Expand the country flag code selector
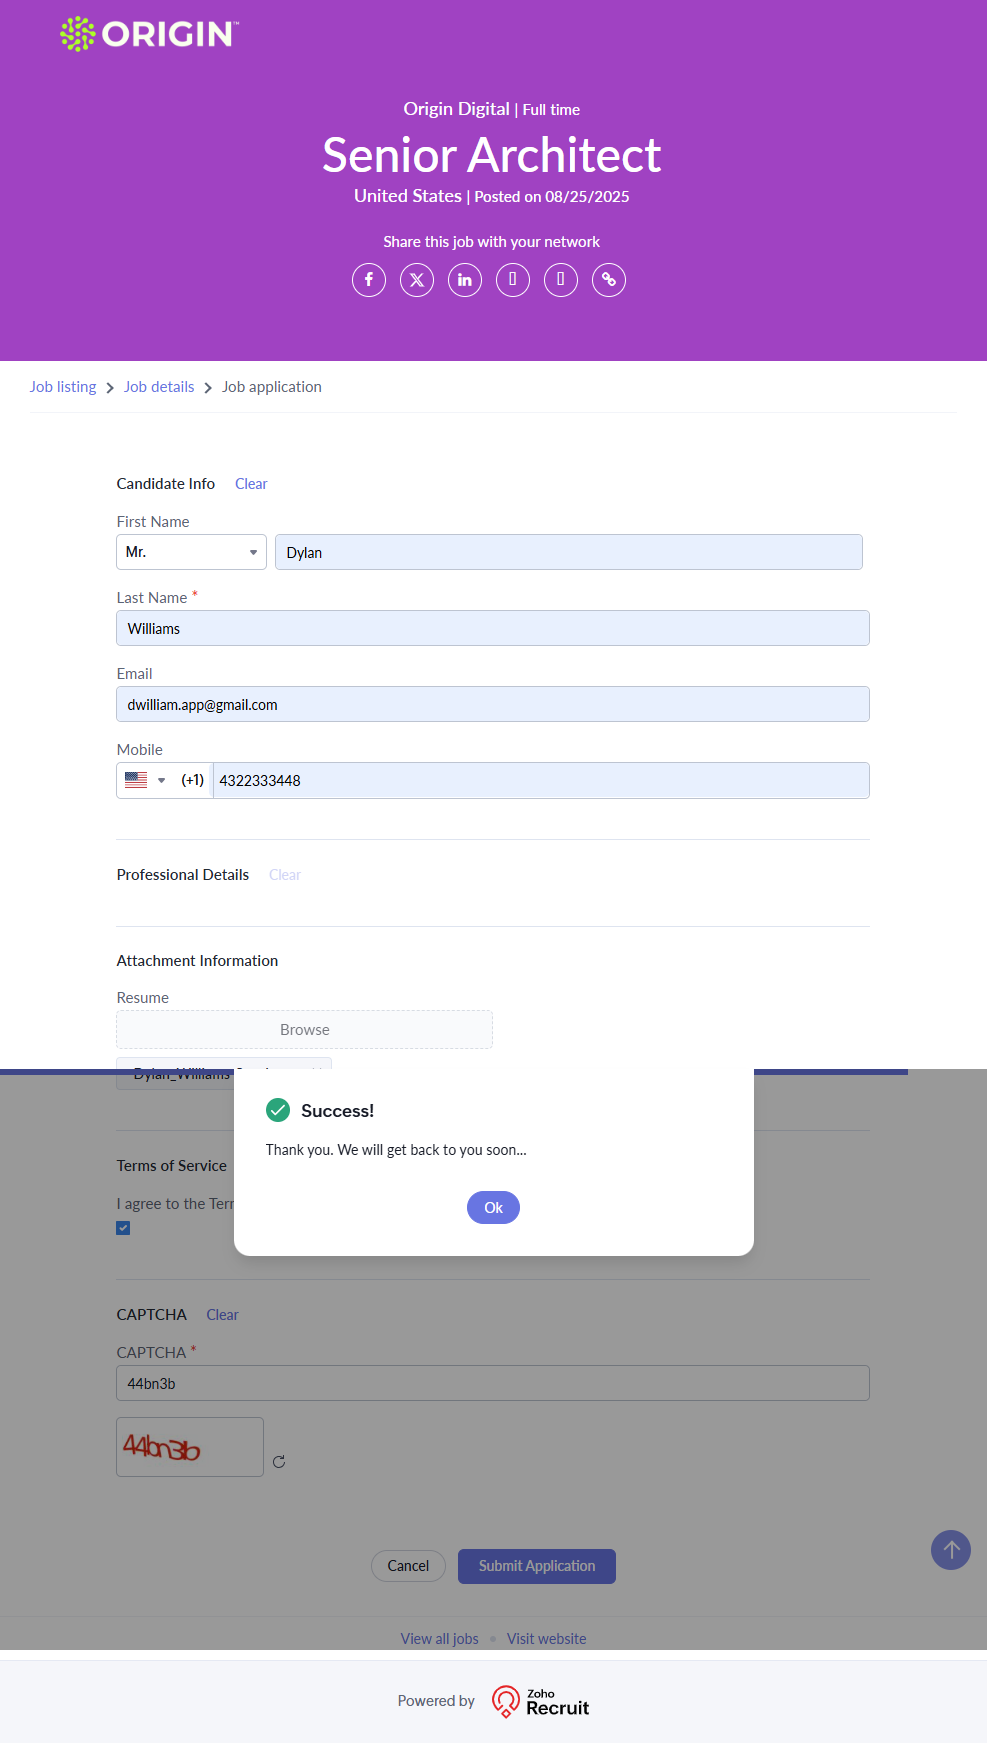Viewport: 987px width, 1743px height. coord(146,780)
